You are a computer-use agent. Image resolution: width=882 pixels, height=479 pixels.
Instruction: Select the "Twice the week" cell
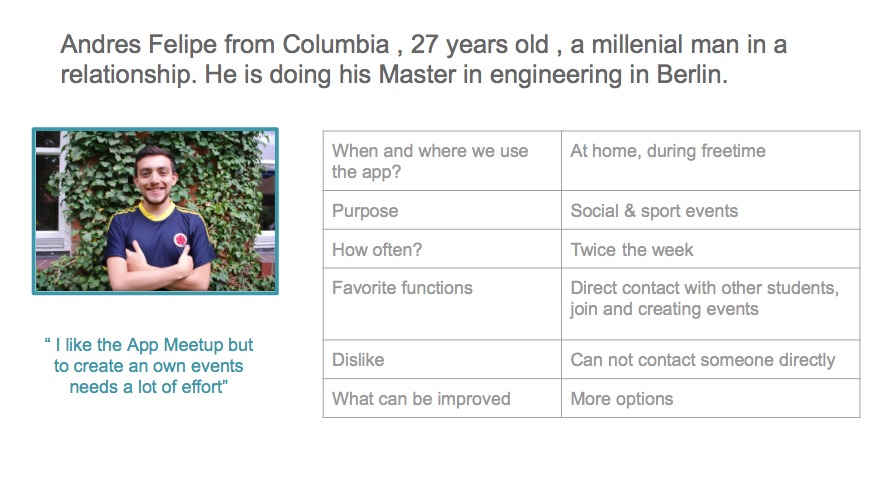(709, 250)
